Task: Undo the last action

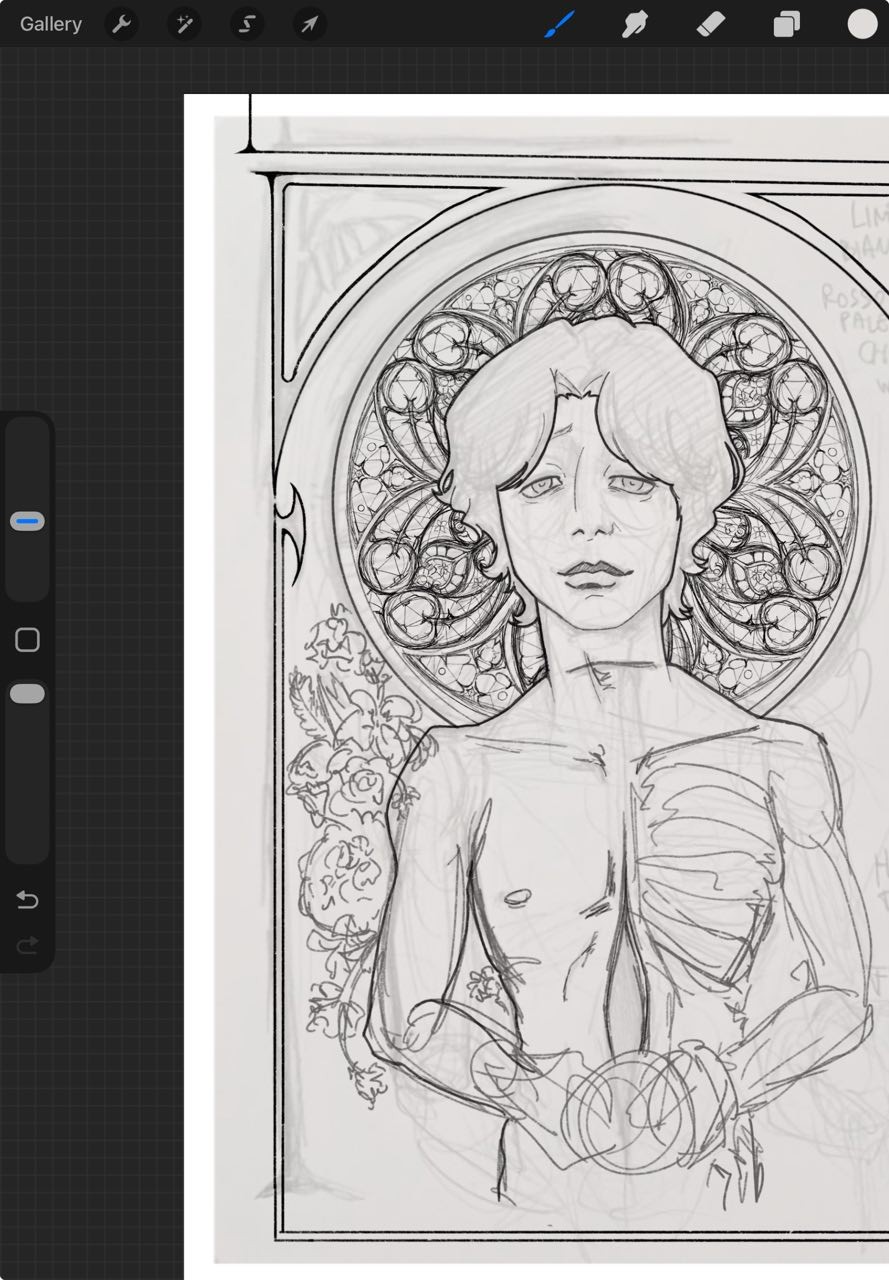Action: click(27, 900)
